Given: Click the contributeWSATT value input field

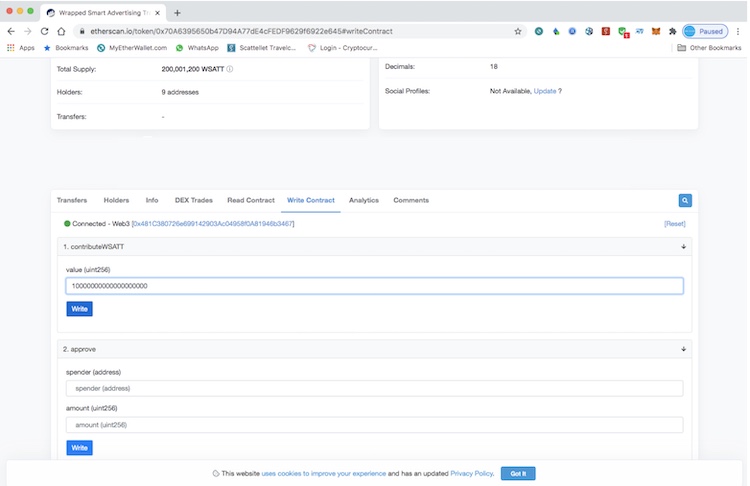Looking at the screenshot, I should [x=375, y=286].
